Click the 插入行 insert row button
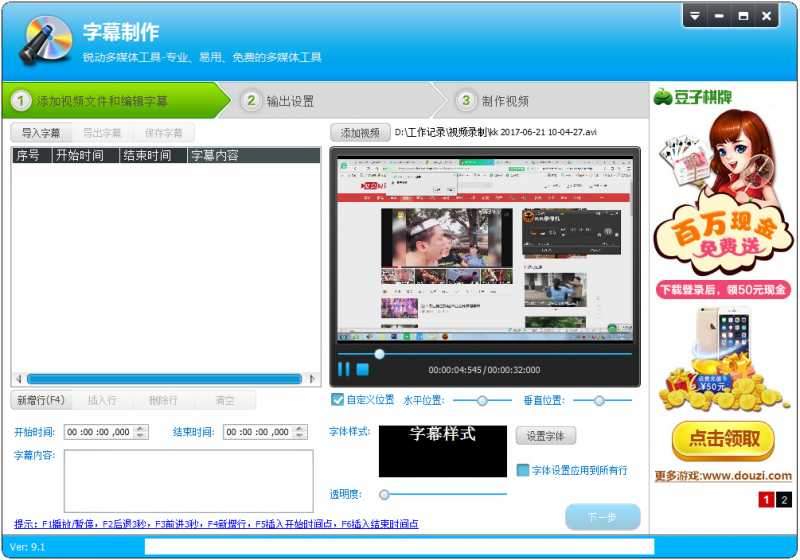The image size is (800, 560). (103, 400)
